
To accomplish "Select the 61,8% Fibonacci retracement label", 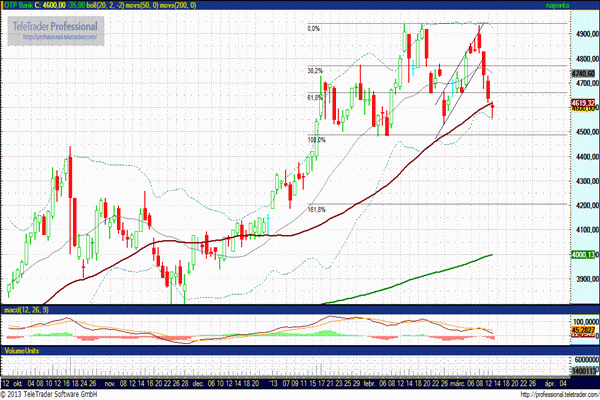I will [314, 98].
